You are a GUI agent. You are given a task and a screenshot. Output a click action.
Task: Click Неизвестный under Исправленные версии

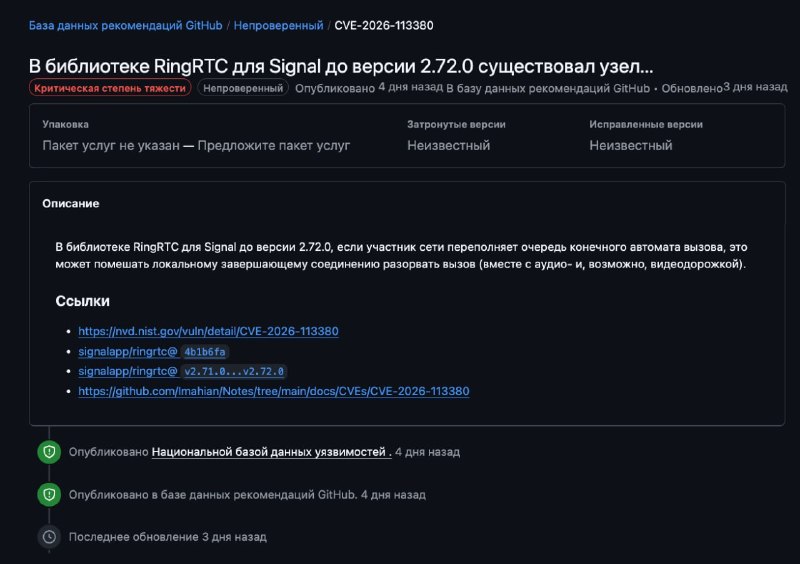click(631, 145)
